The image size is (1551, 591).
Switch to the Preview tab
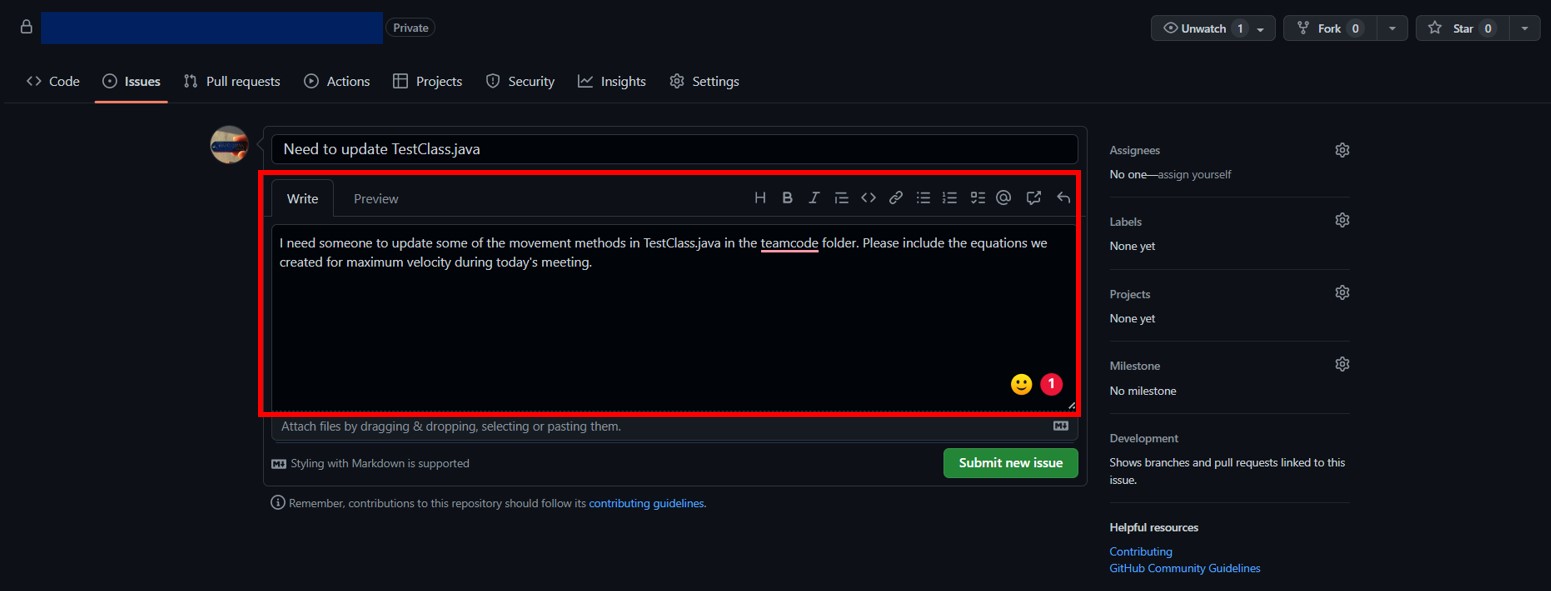point(376,198)
